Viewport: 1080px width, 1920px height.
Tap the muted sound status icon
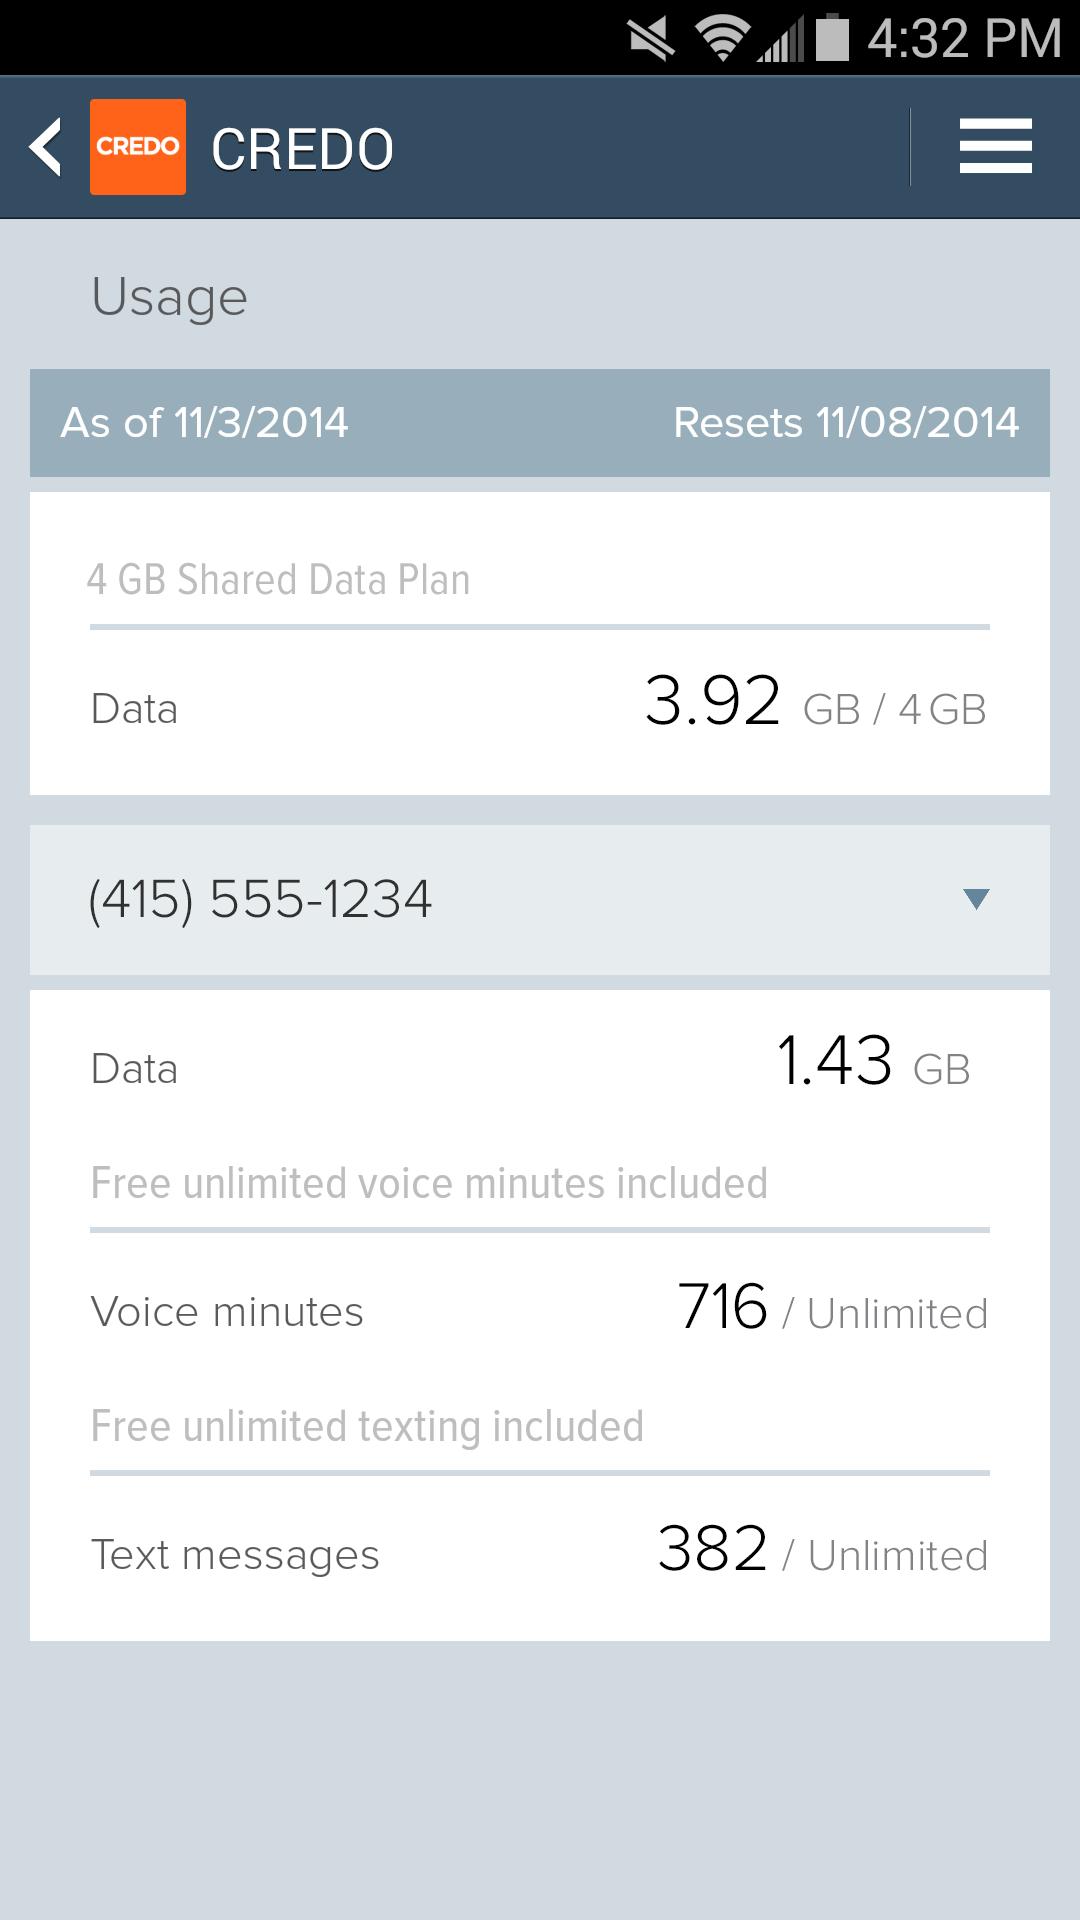(651, 39)
